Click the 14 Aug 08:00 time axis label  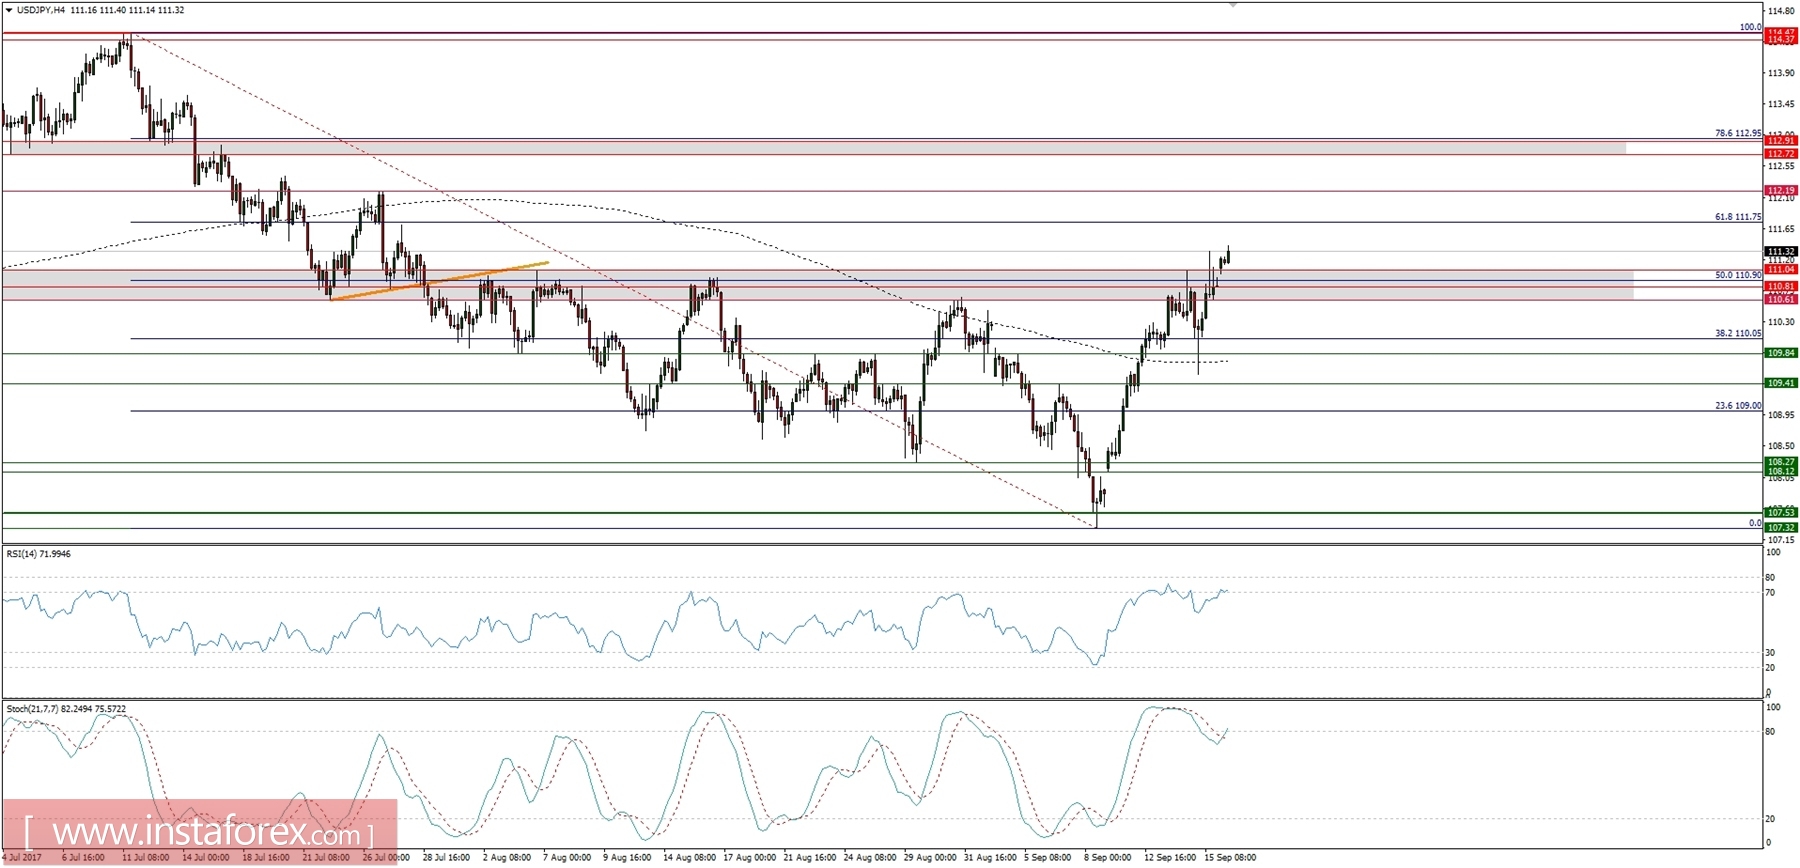click(689, 858)
